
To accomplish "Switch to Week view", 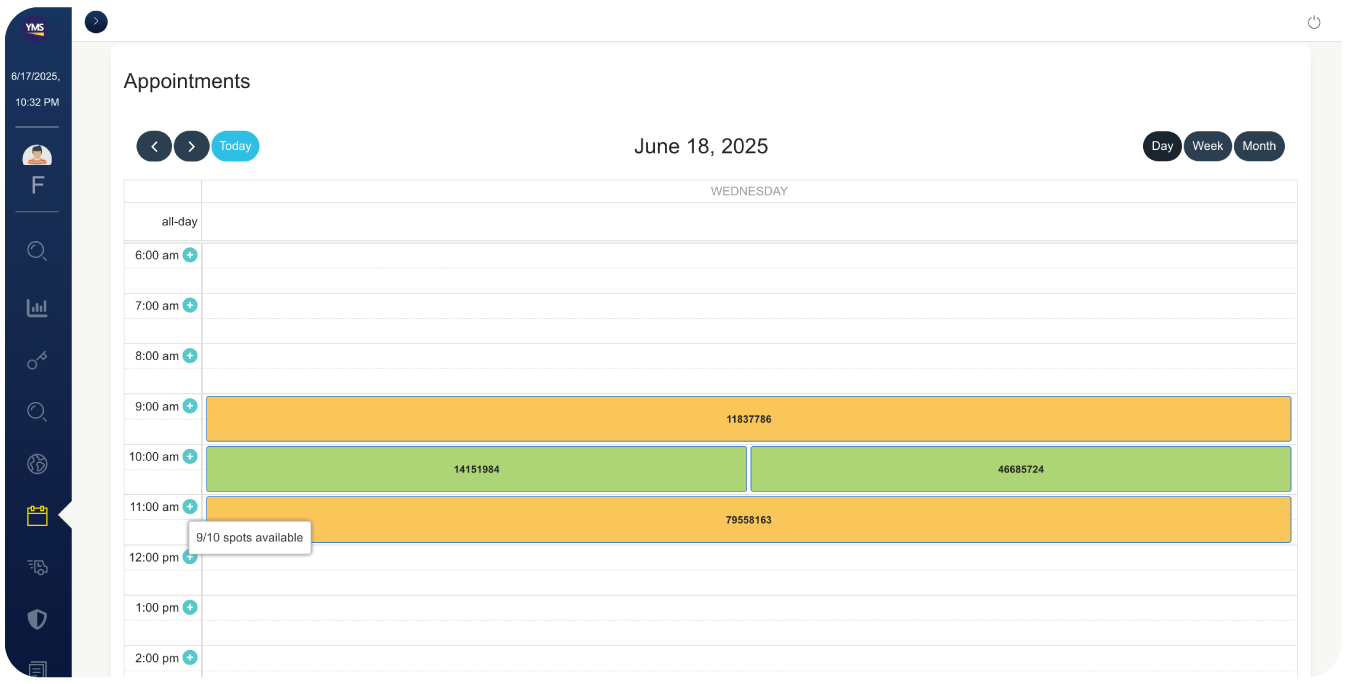I will (1207, 146).
